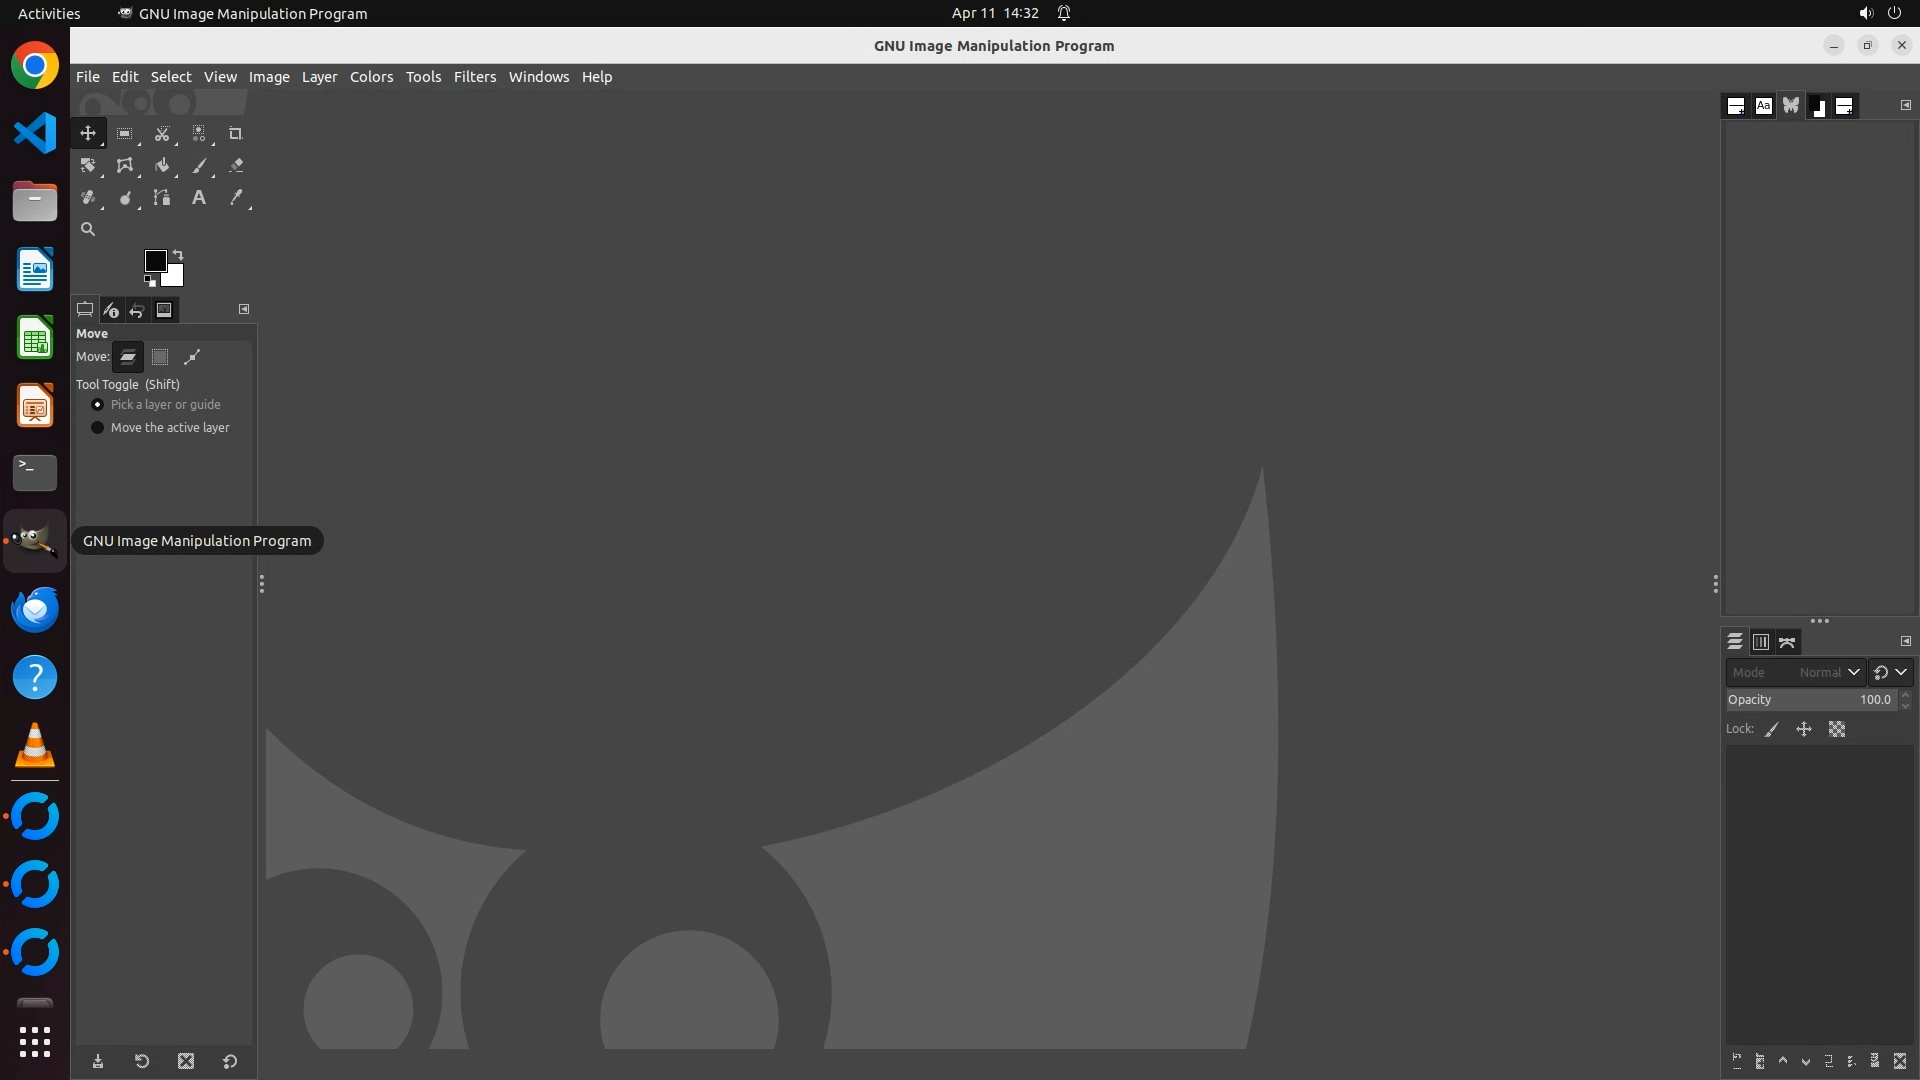The width and height of the screenshot is (1920, 1080).
Task: Click the Opacity slider field
Action: [1810, 700]
